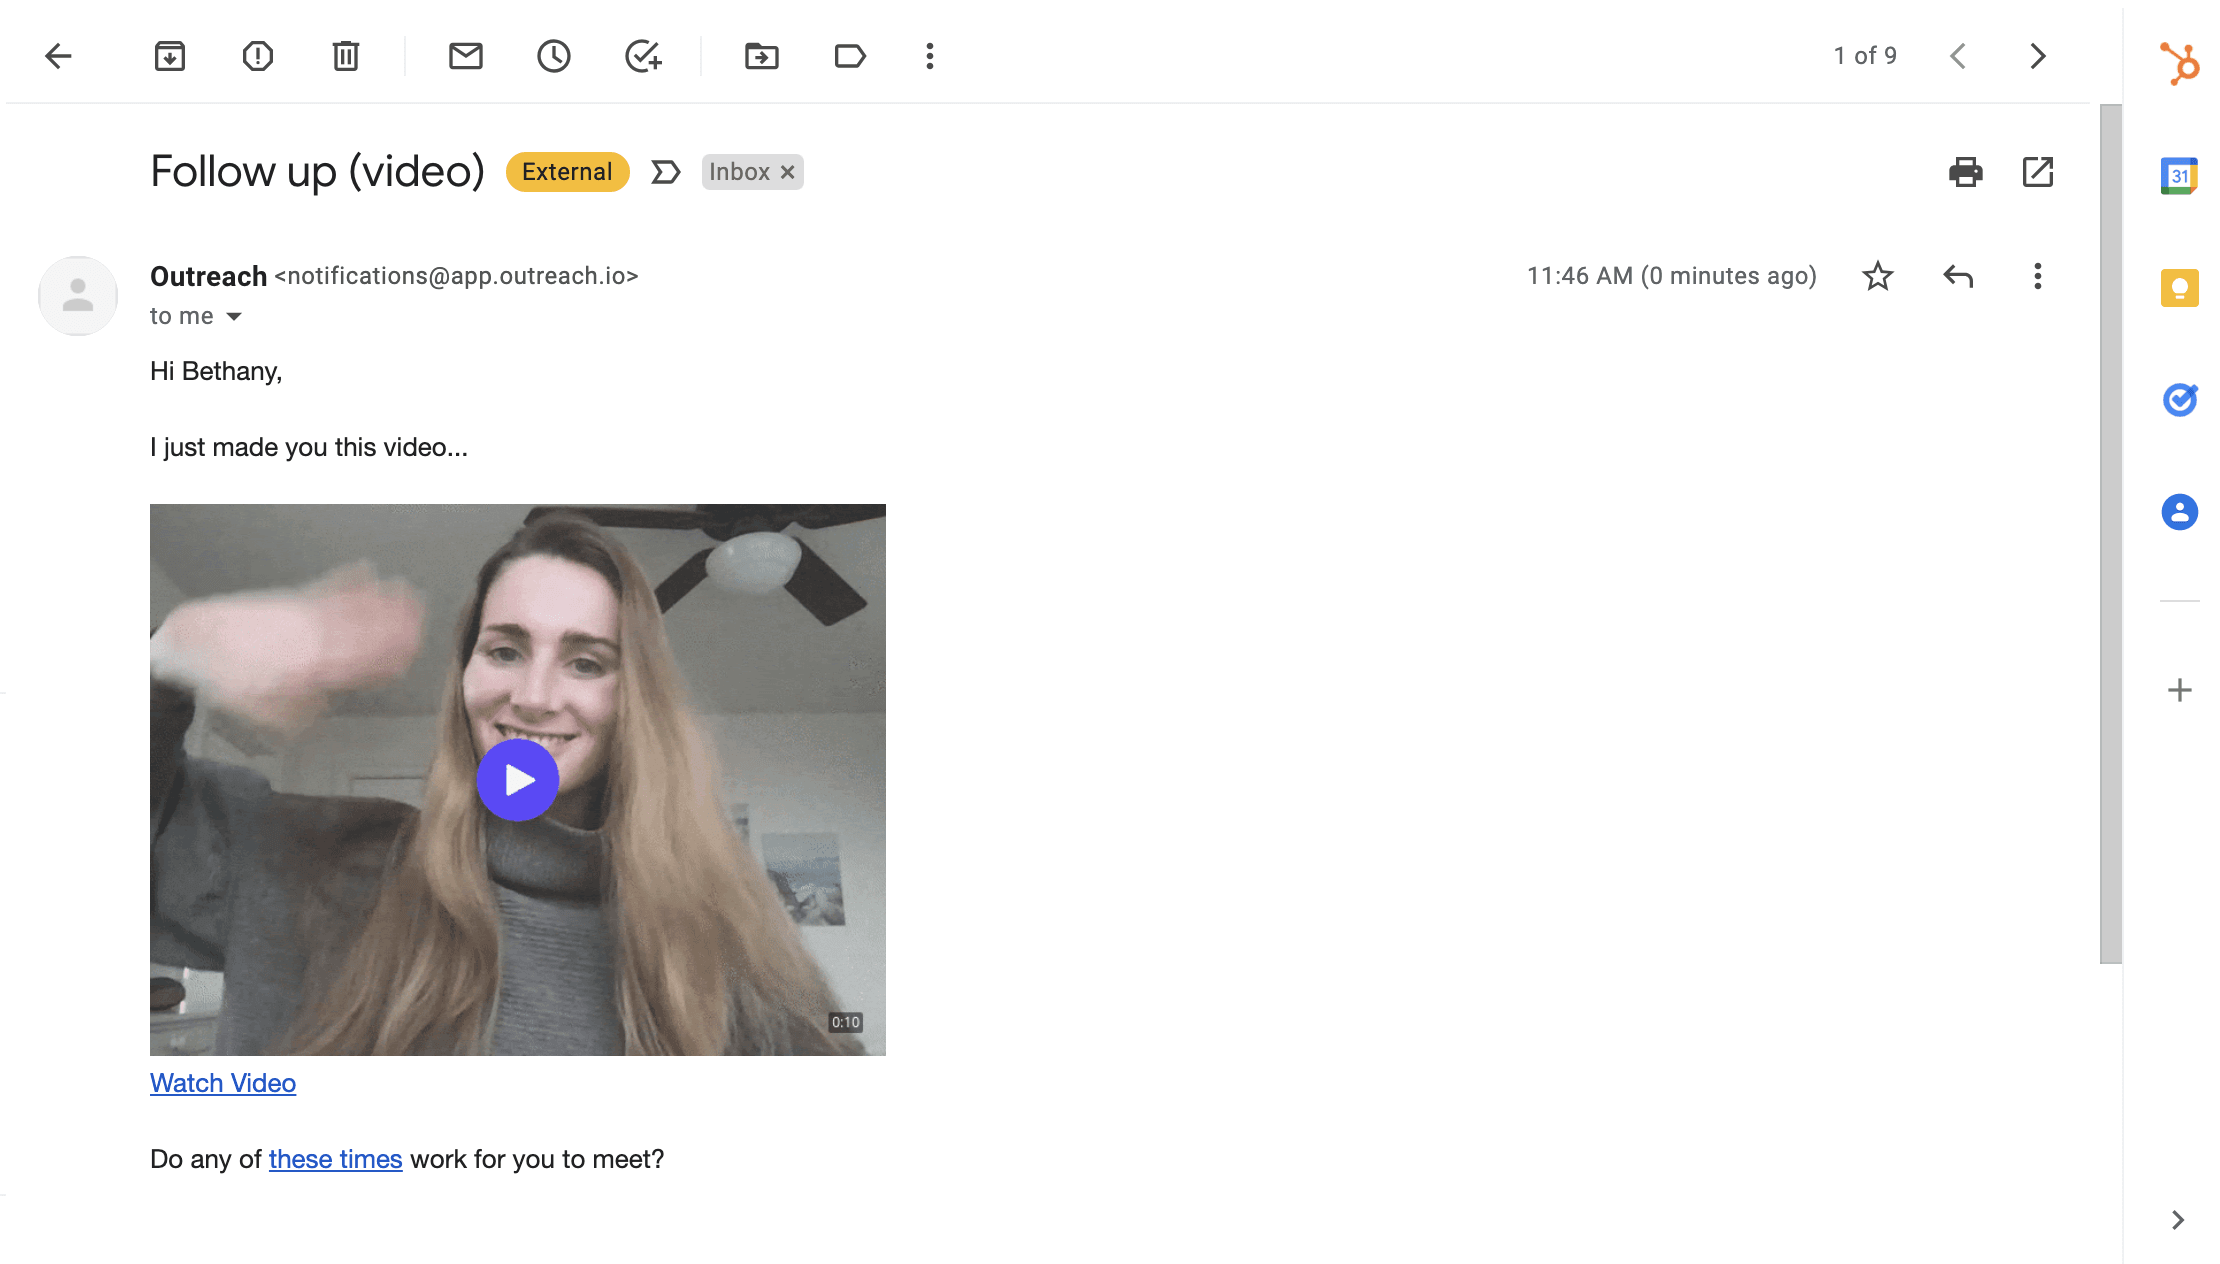This screenshot has height=1264, width=2220.
Task: Open the message's more actions menu
Action: coord(2037,276)
